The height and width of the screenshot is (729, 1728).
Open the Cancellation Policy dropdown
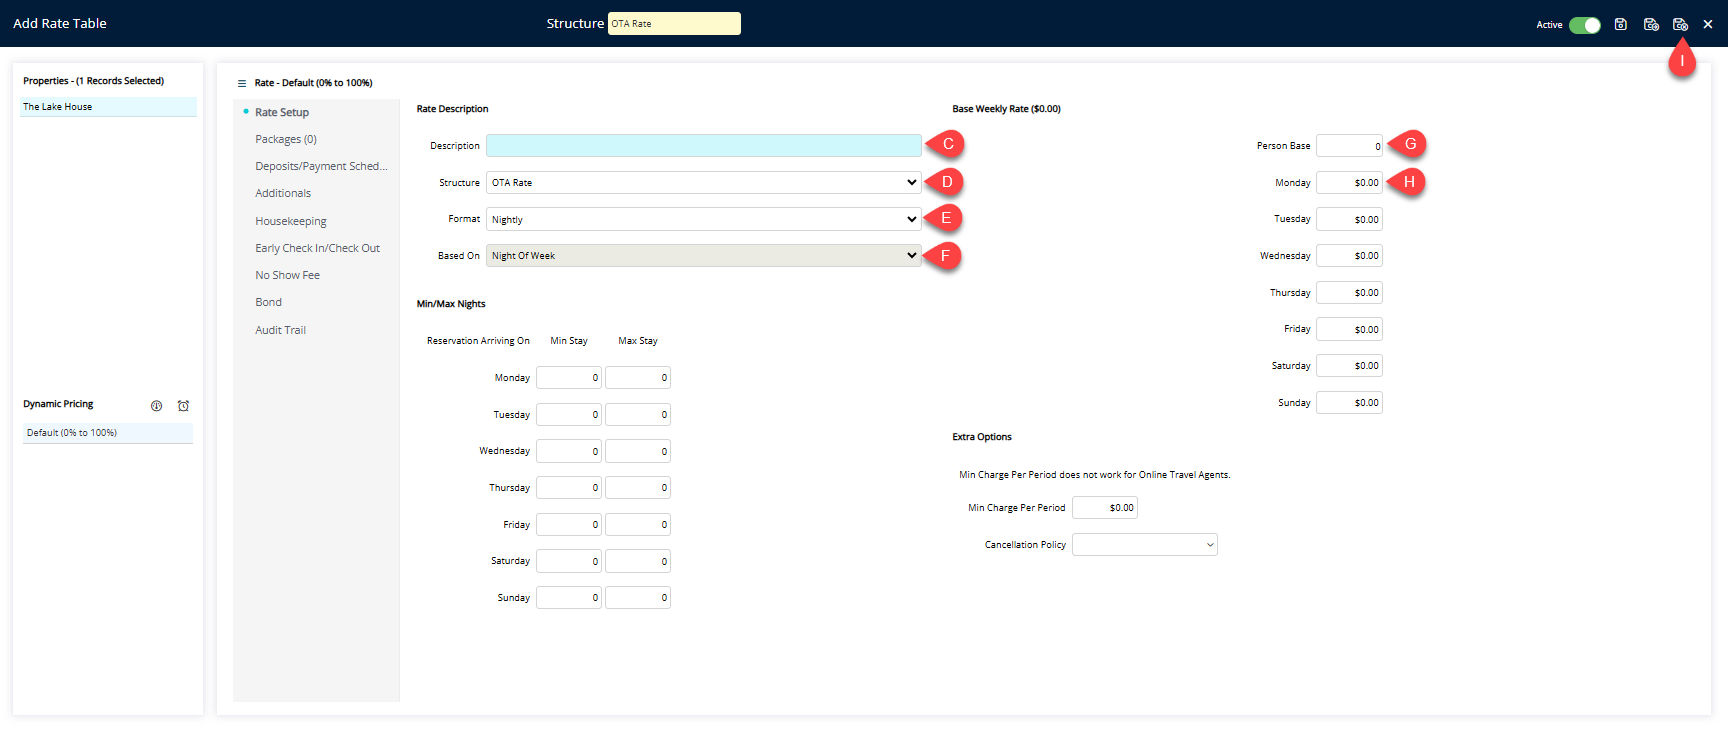(1145, 545)
